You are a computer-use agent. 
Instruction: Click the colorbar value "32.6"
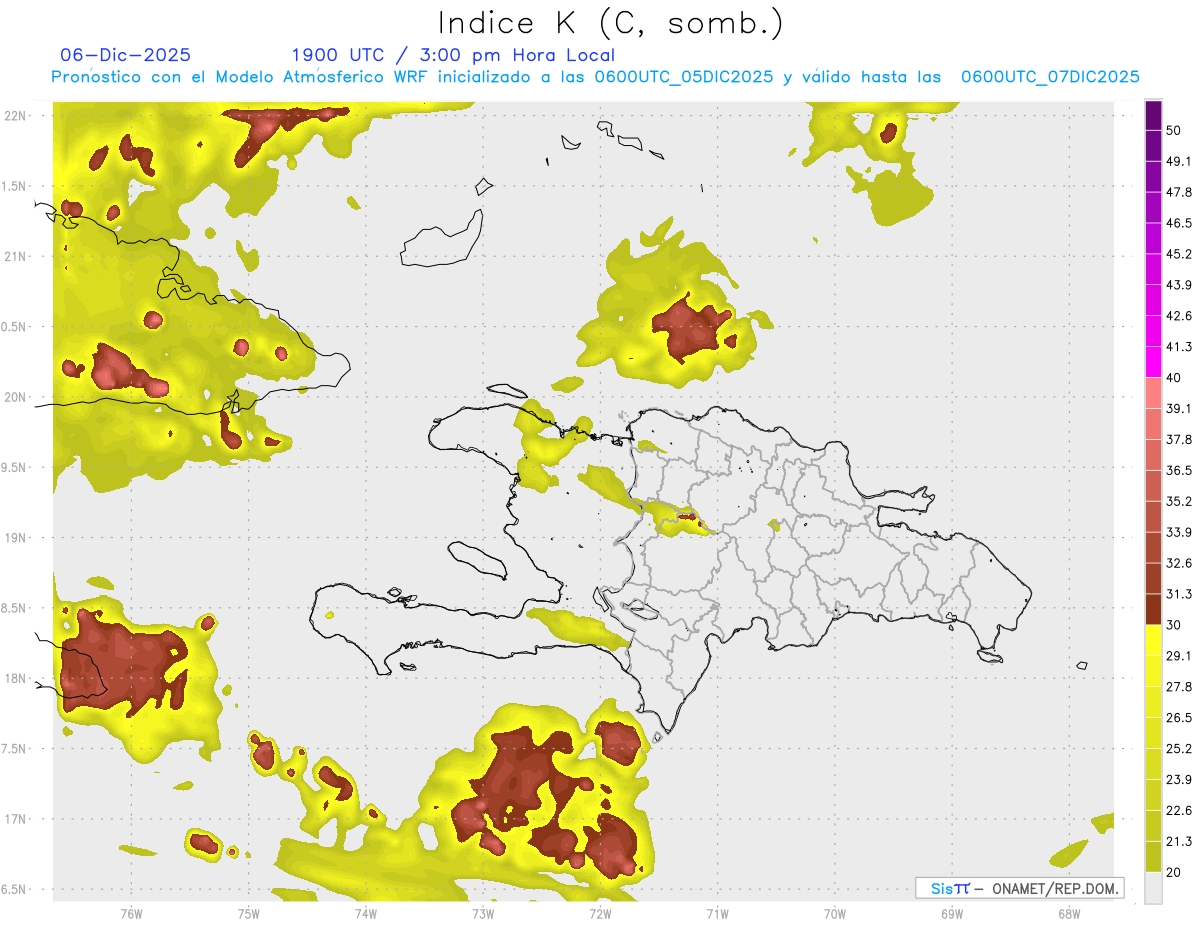click(1180, 563)
